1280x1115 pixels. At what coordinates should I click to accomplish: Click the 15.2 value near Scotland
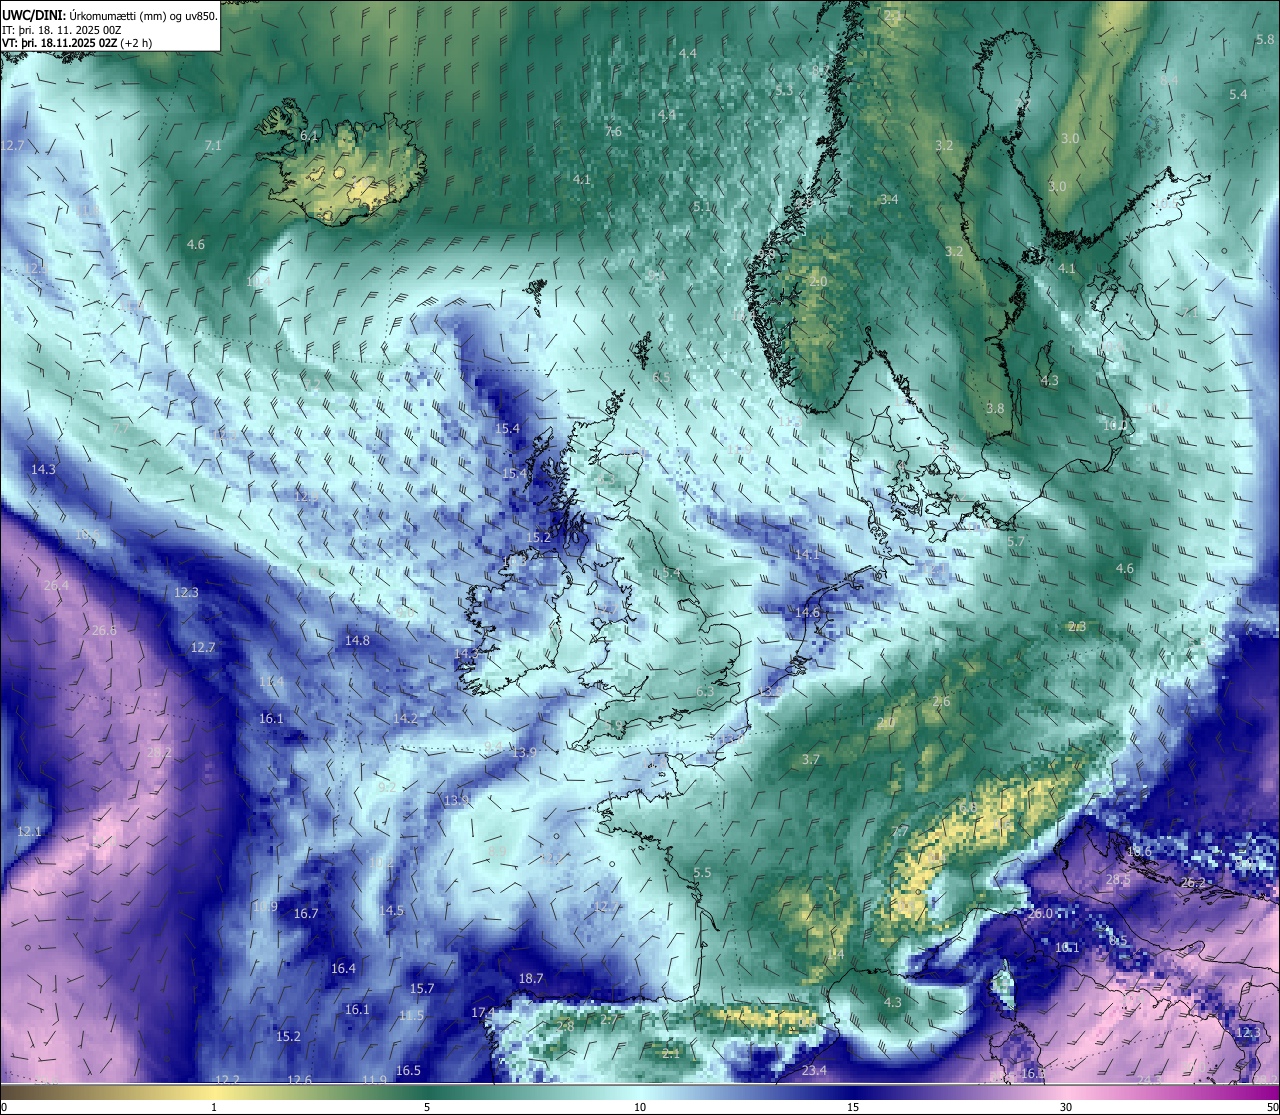pos(538,537)
